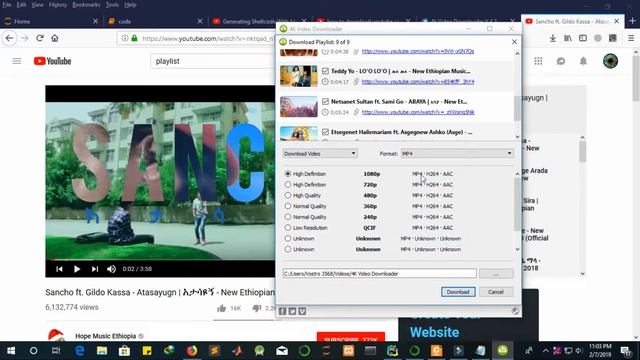This screenshot has width=640, height=360.
Task: Open the History menu in Firefox
Action: [x=58, y=5]
